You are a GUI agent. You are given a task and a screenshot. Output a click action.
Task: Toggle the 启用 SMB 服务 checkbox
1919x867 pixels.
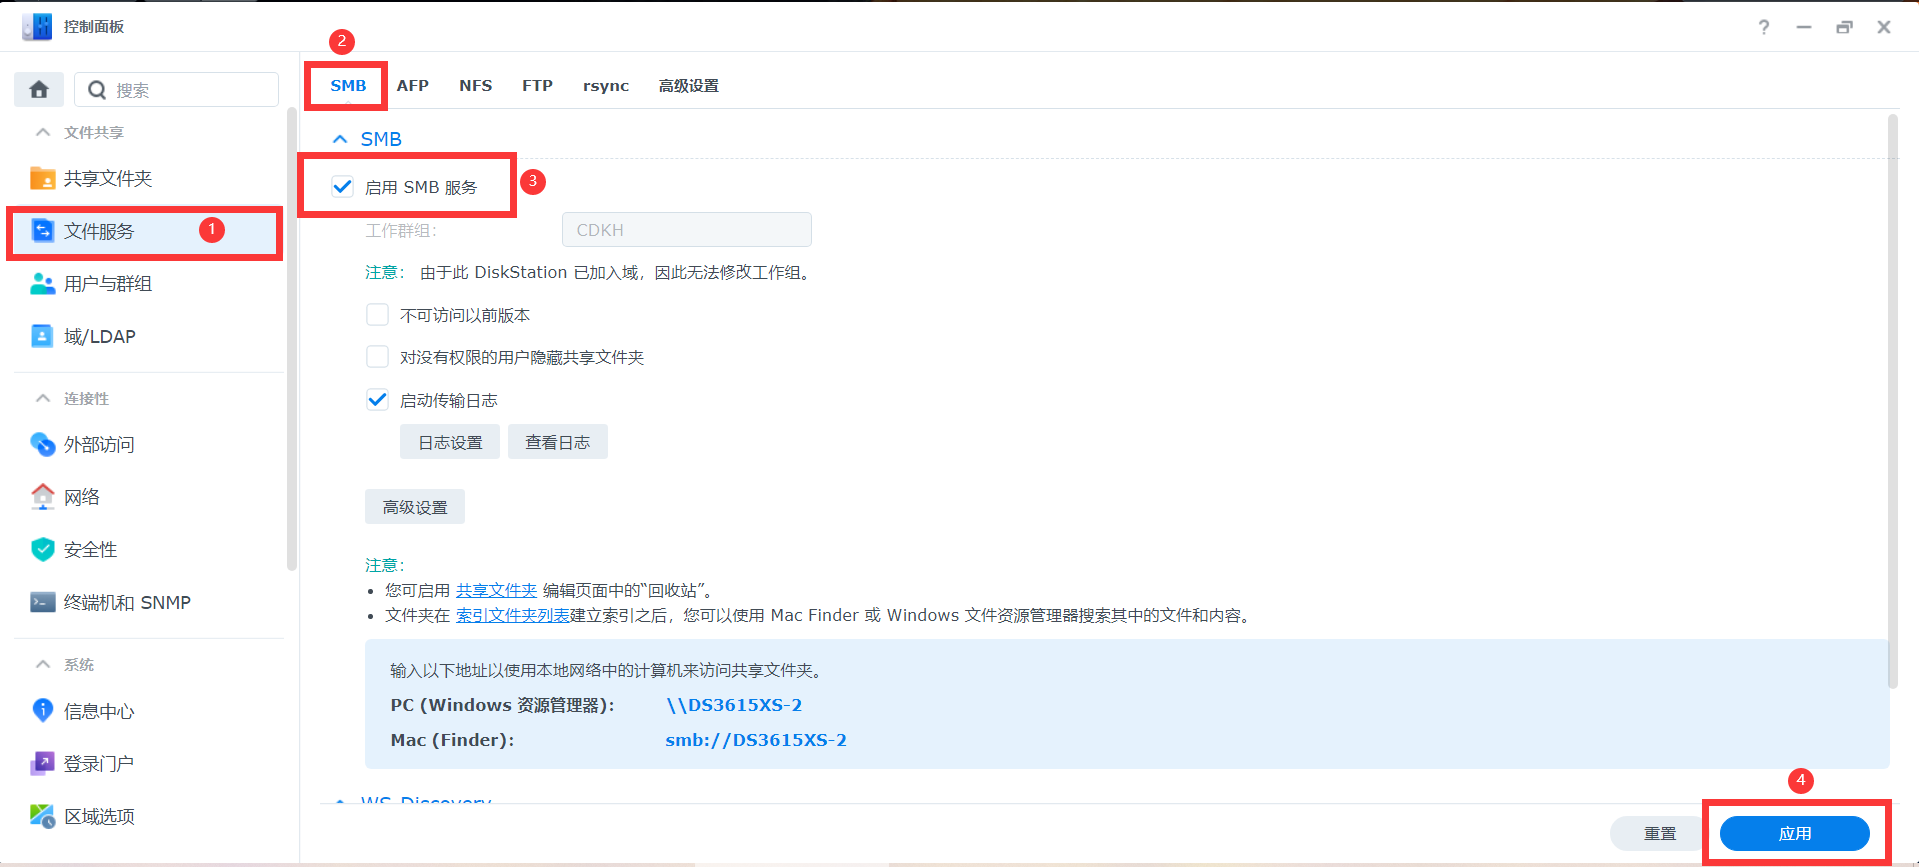(x=343, y=187)
